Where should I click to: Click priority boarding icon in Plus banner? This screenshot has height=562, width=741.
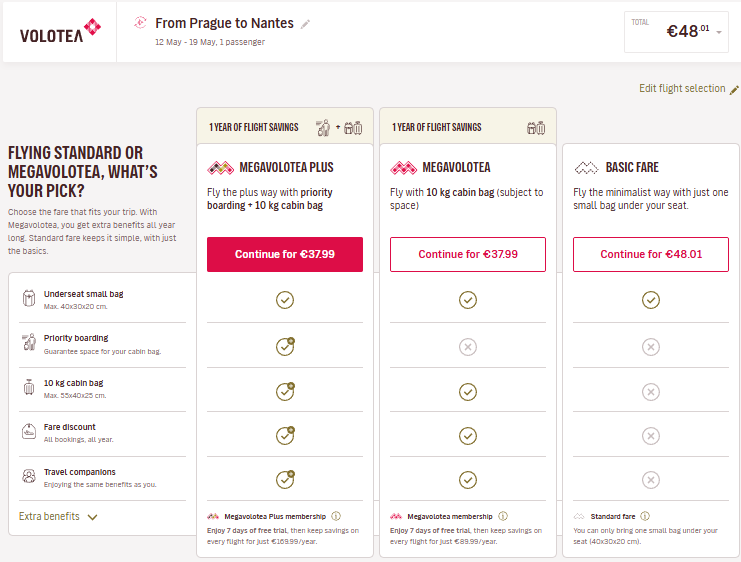tap(324, 128)
